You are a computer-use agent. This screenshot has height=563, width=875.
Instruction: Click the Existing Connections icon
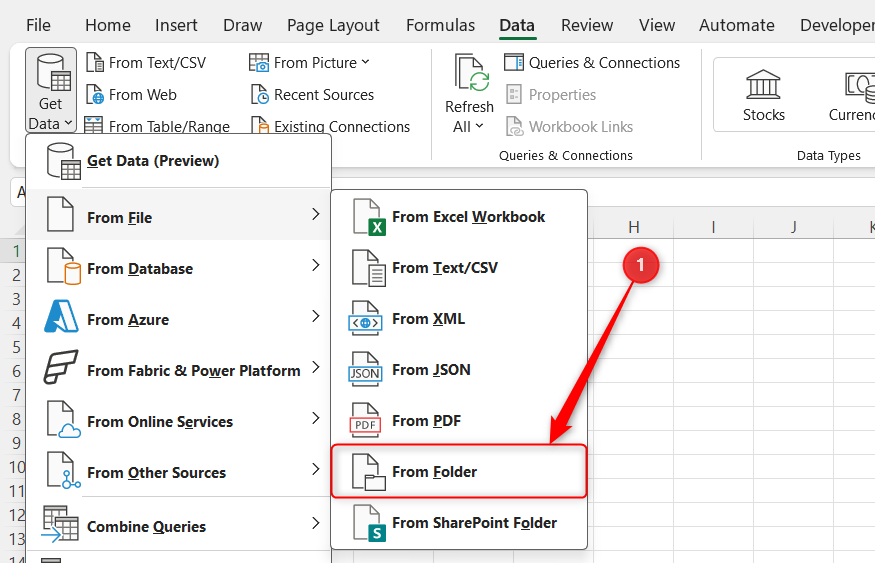click(259, 126)
